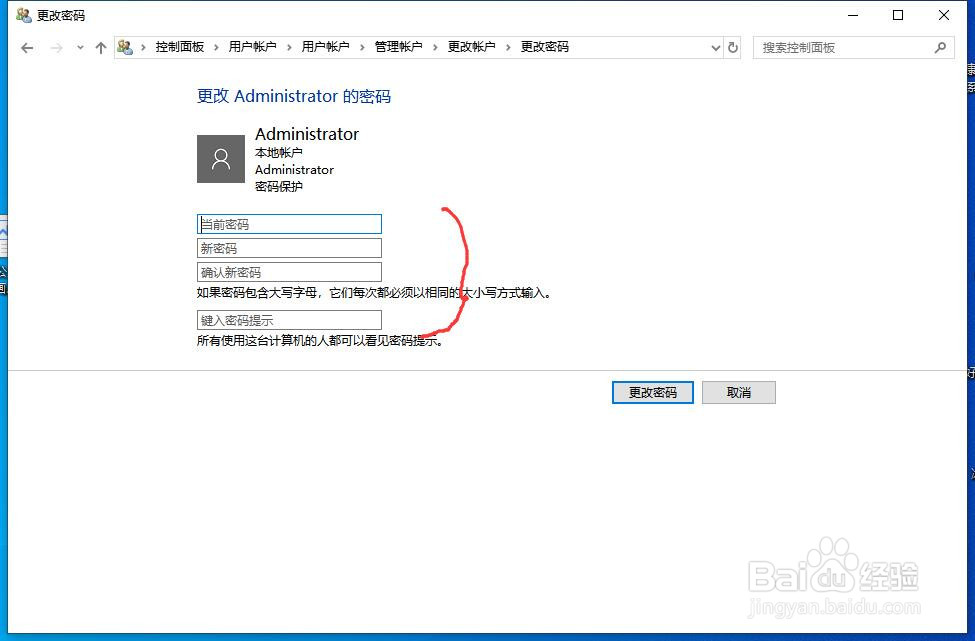Image resolution: width=975 pixels, height=641 pixels.
Task: Click the 新密码 input field
Action: 289,248
